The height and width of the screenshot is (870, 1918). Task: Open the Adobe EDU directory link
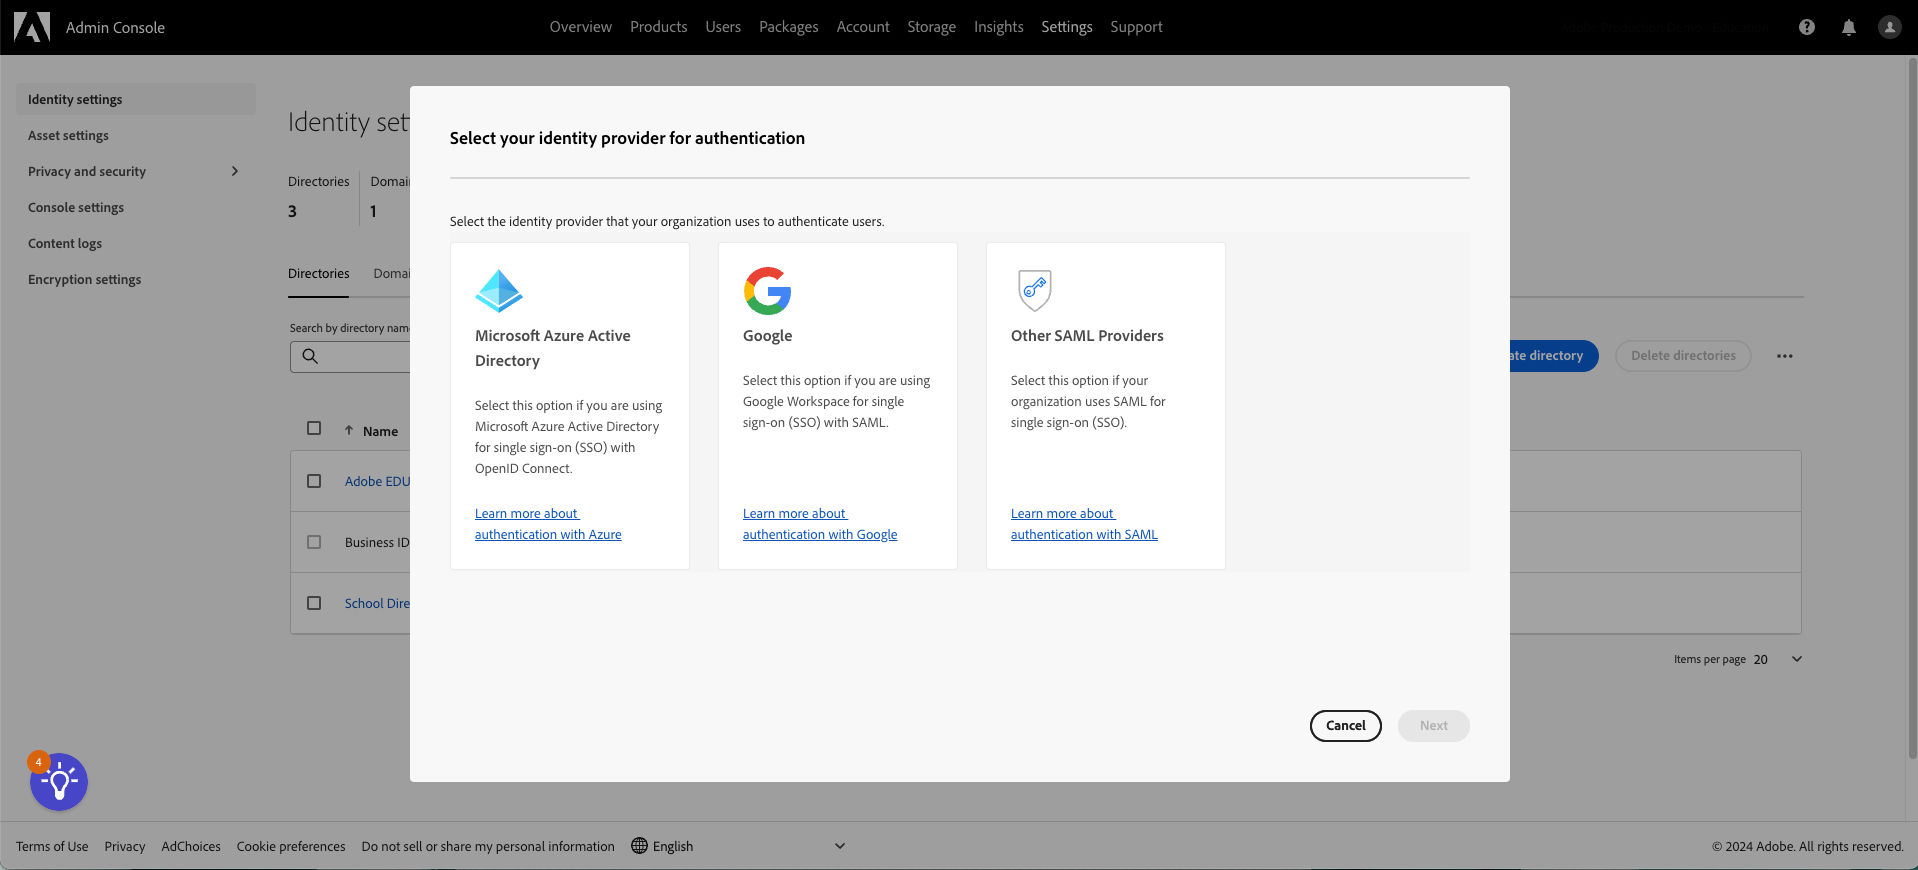pyautogui.click(x=377, y=481)
